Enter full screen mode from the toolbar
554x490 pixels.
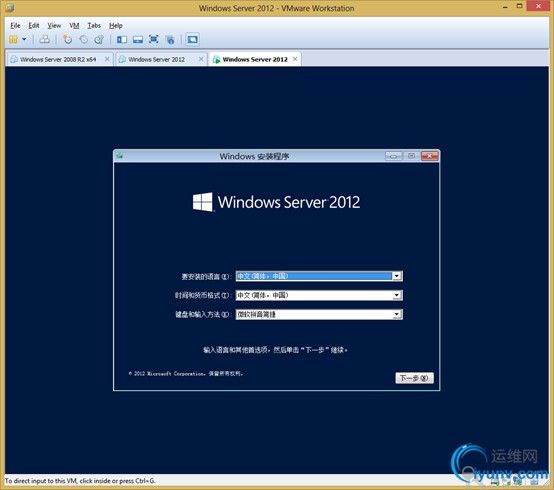(x=154, y=39)
